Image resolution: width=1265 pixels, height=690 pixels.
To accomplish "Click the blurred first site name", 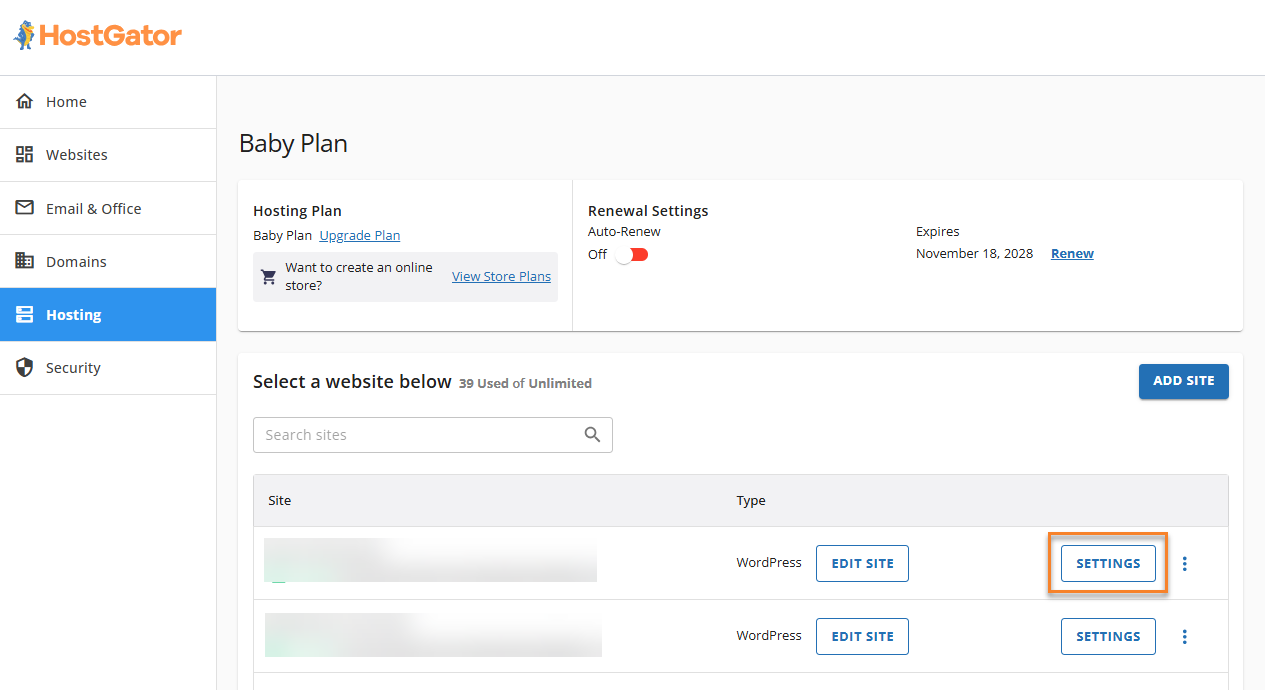I will pos(430,560).
